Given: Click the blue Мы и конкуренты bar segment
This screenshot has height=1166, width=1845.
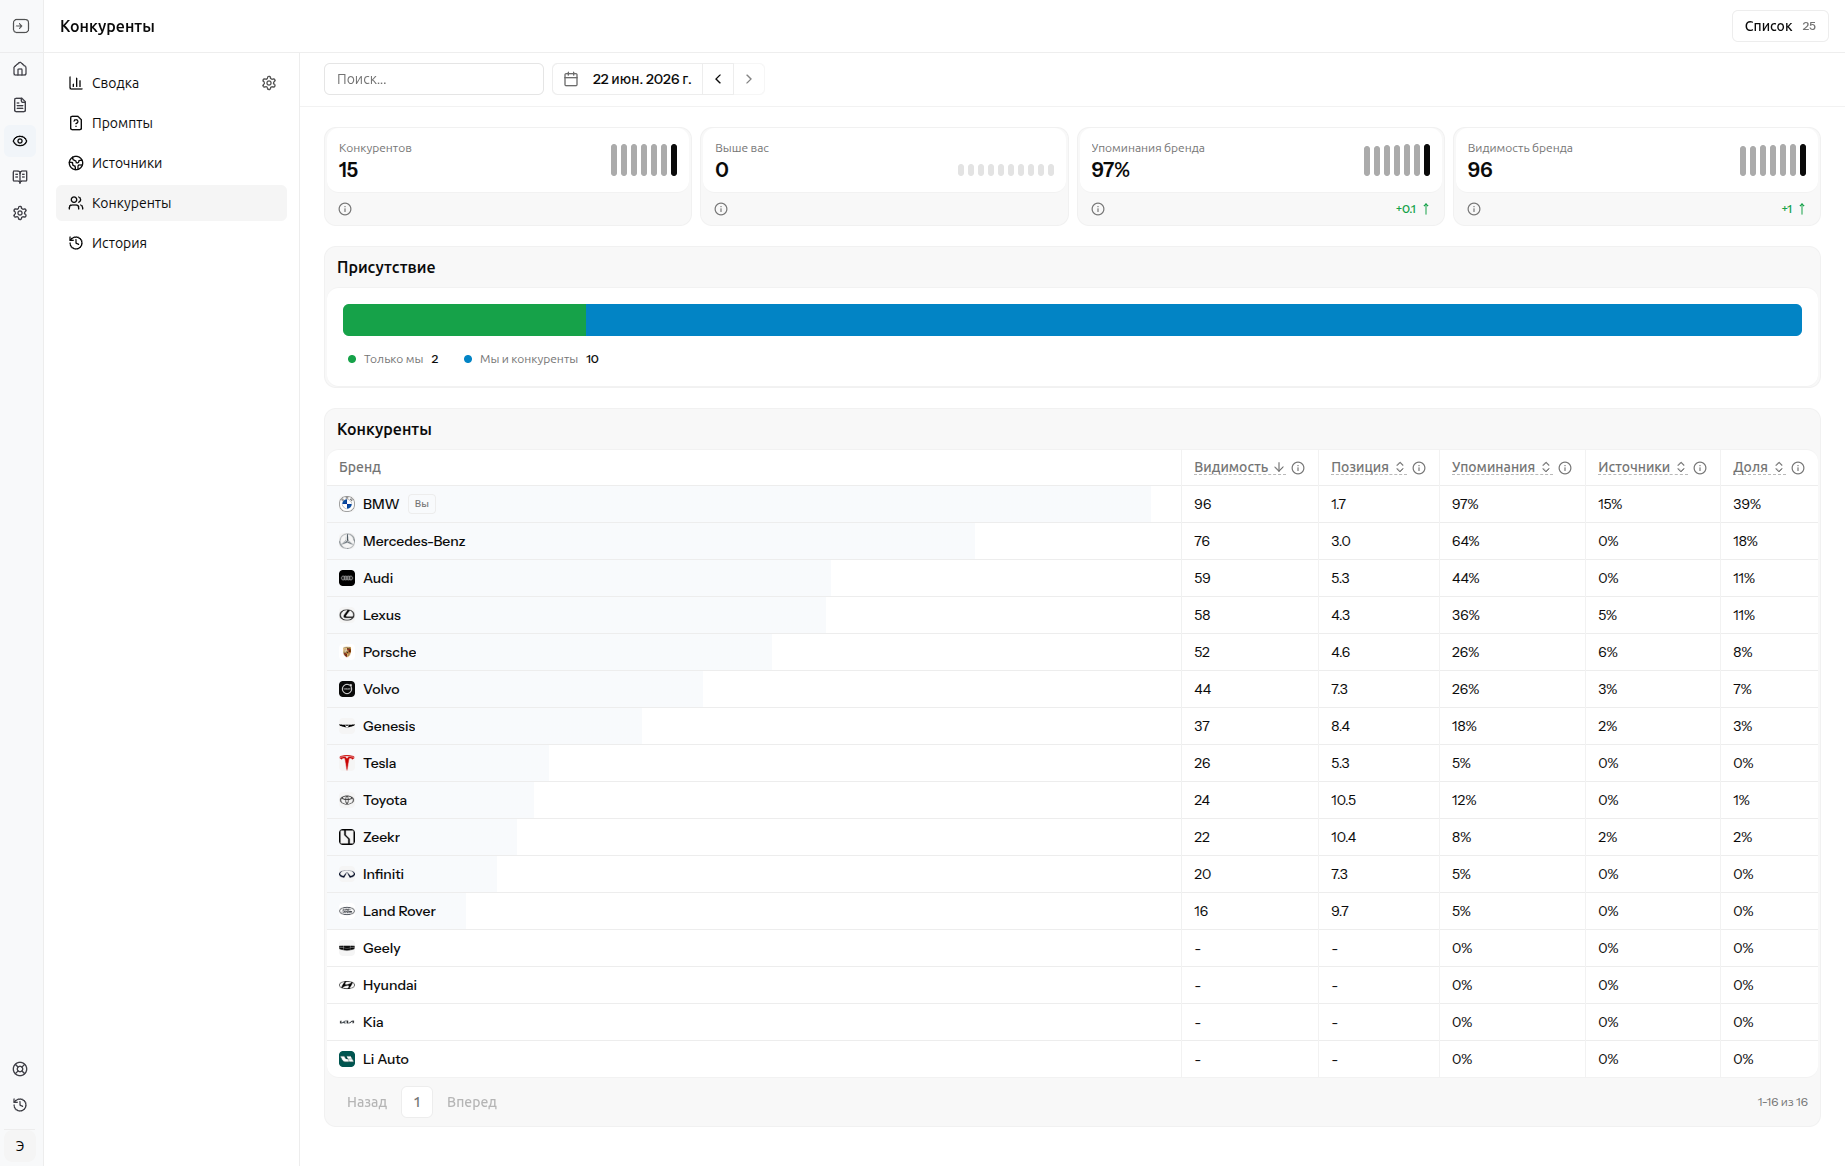Looking at the screenshot, I should click(1193, 320).
